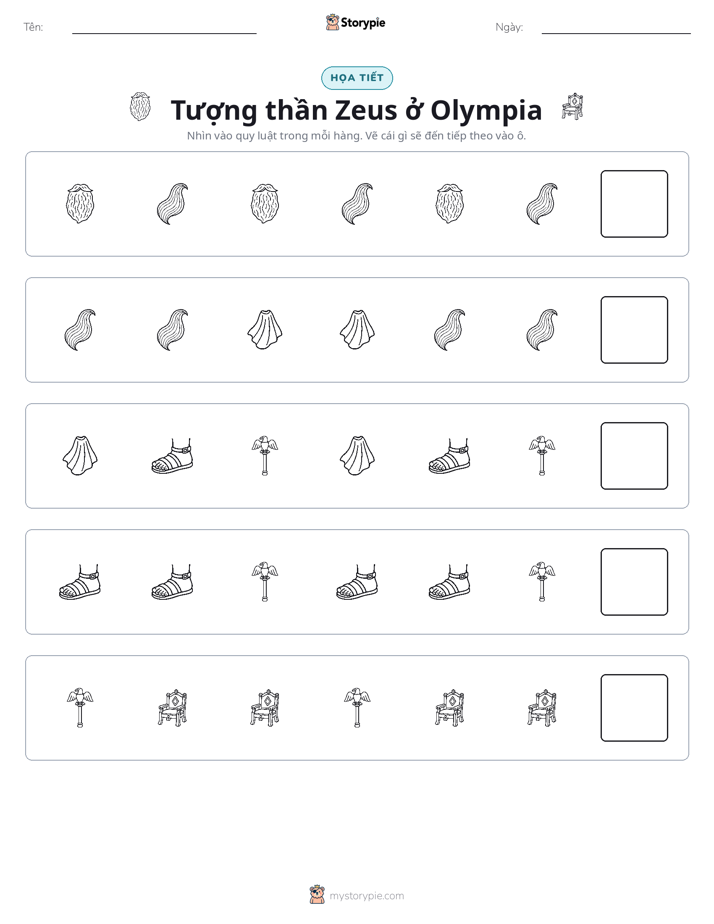
Task: Select the answer box in row five
Action: [634, 708]
